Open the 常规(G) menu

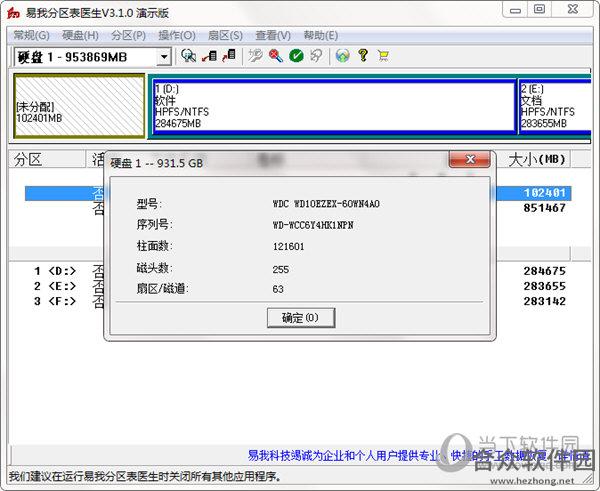pyautogui.click(x=31, y=36)
